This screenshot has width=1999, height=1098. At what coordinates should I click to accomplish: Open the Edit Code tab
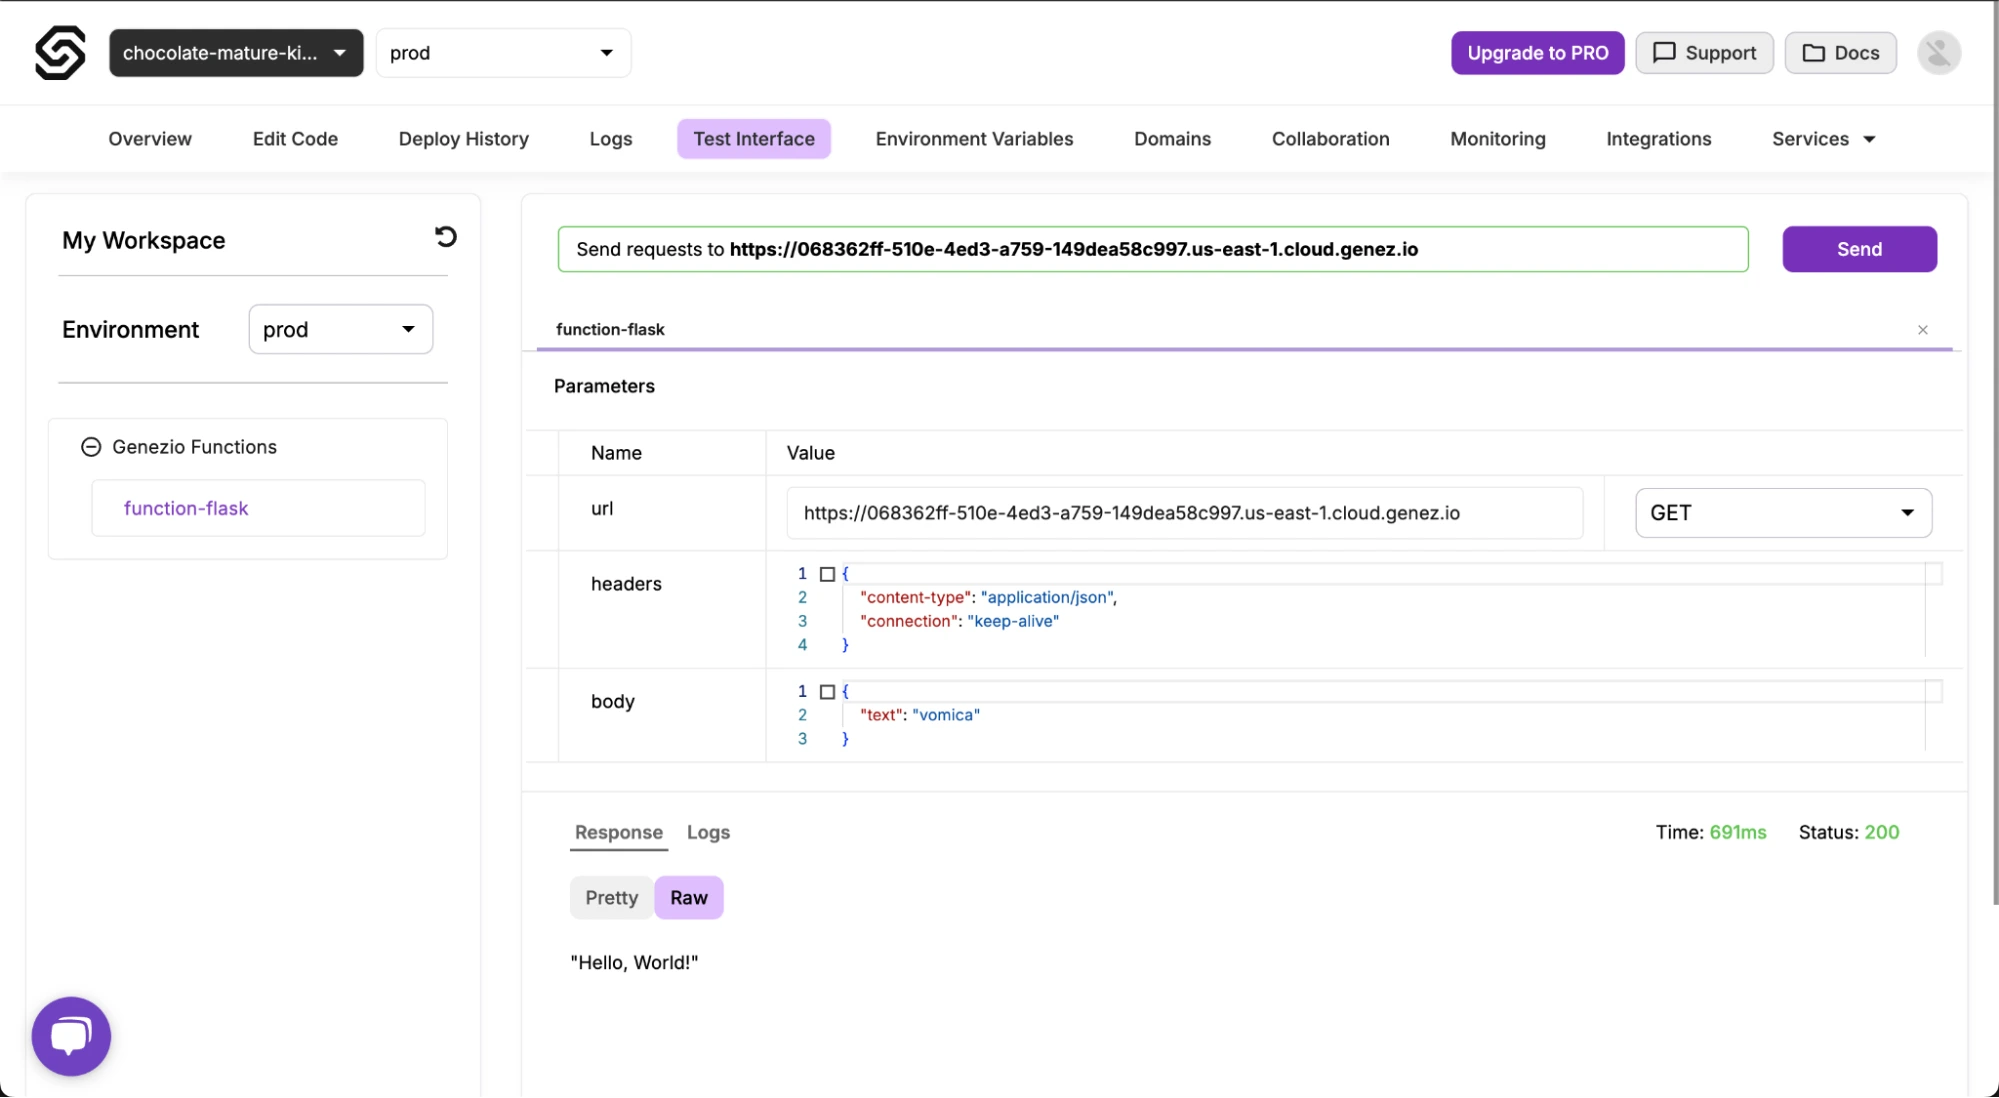pos(295,139)
